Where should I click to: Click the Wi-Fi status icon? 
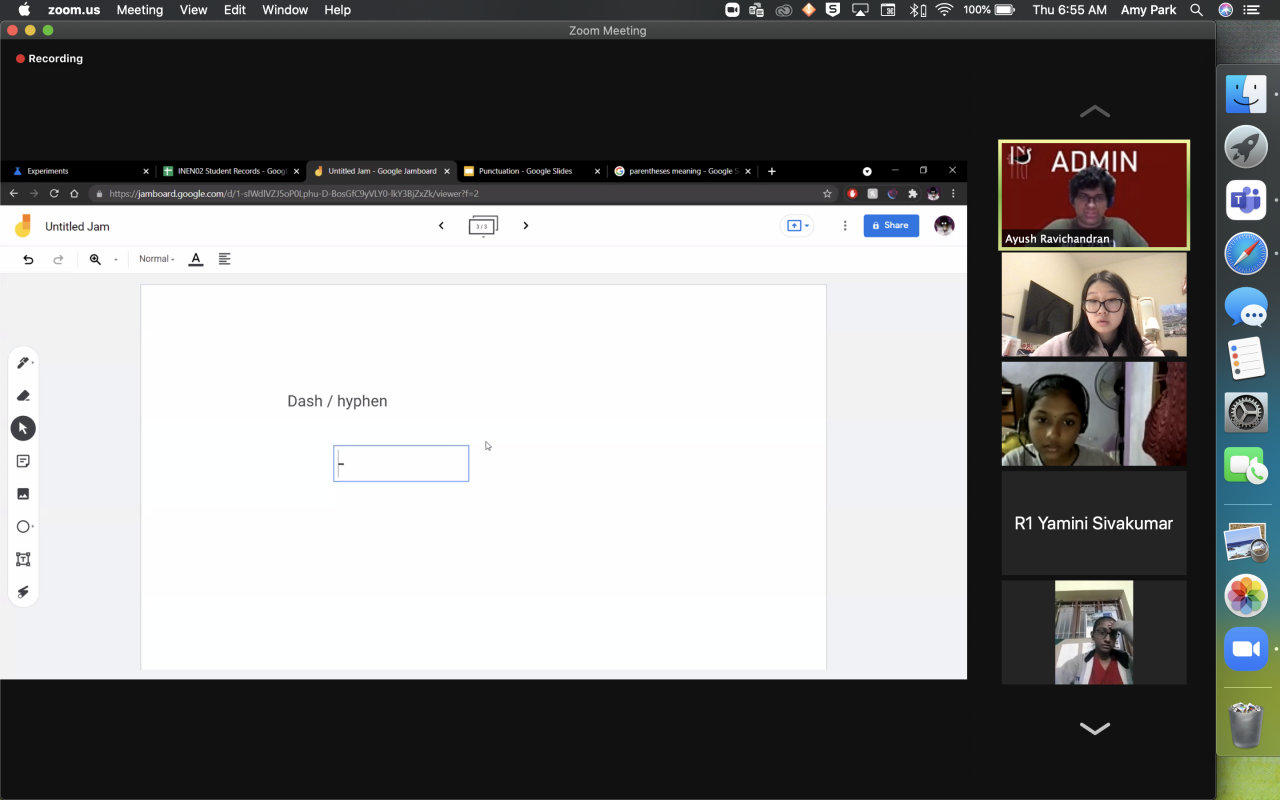944,10
